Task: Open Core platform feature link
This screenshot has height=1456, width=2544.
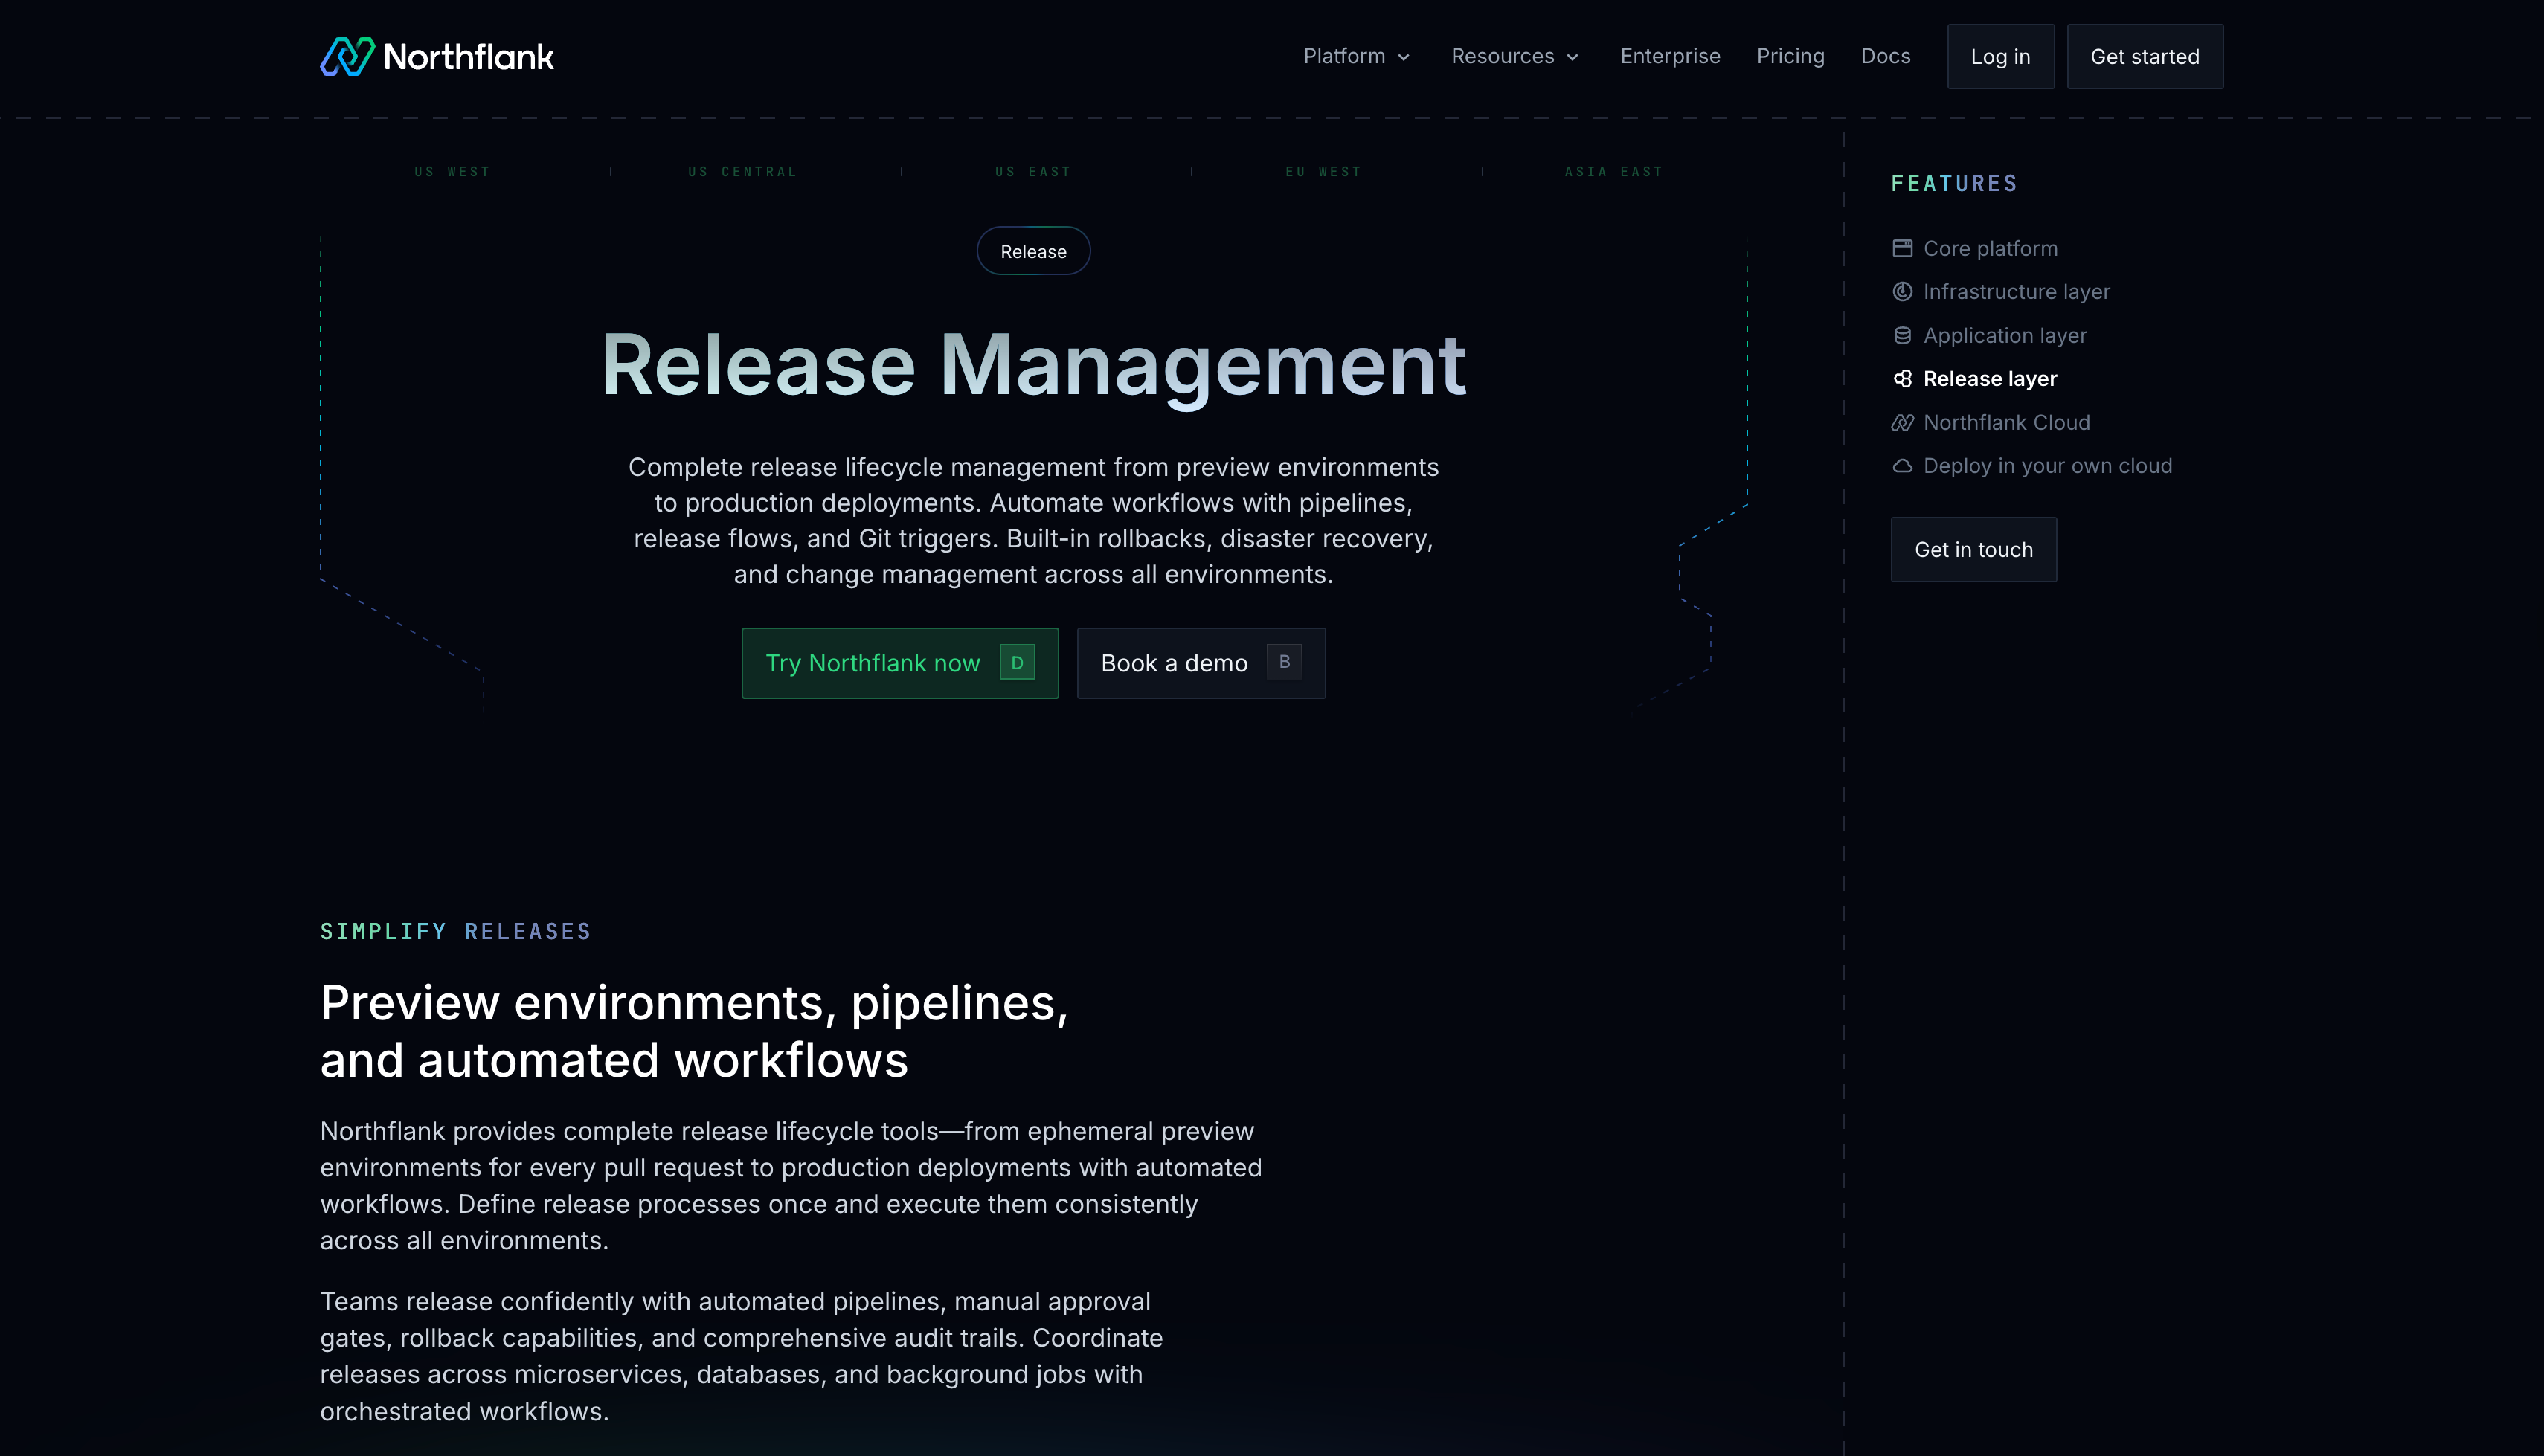Action: coord(1975,248)
